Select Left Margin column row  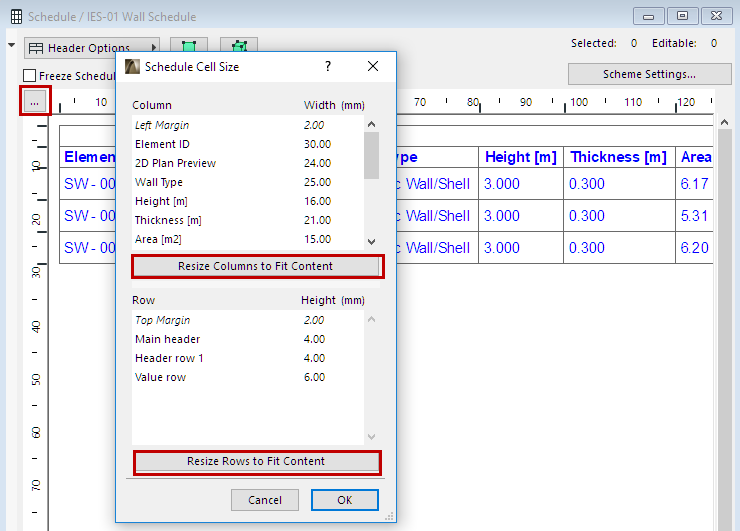click(248, 125)
